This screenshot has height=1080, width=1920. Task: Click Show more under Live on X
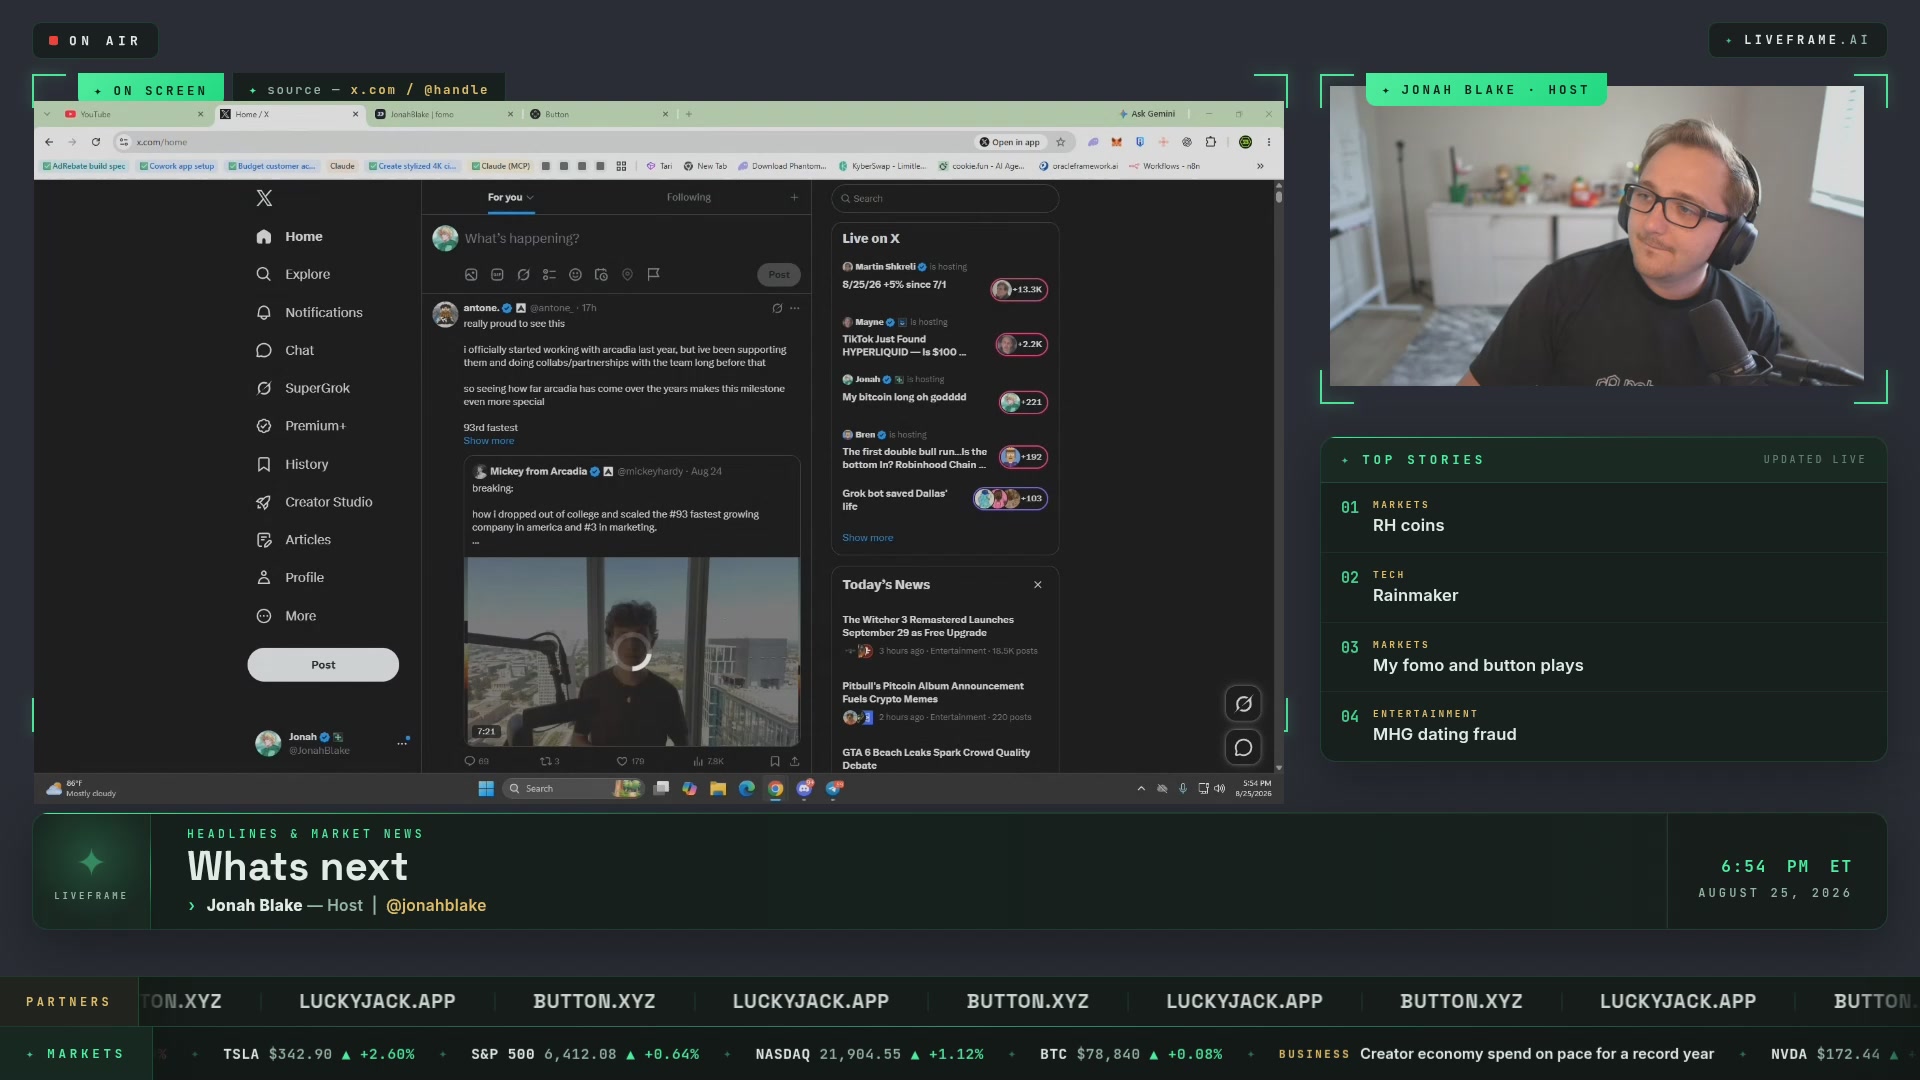click(x=868, y=538)
